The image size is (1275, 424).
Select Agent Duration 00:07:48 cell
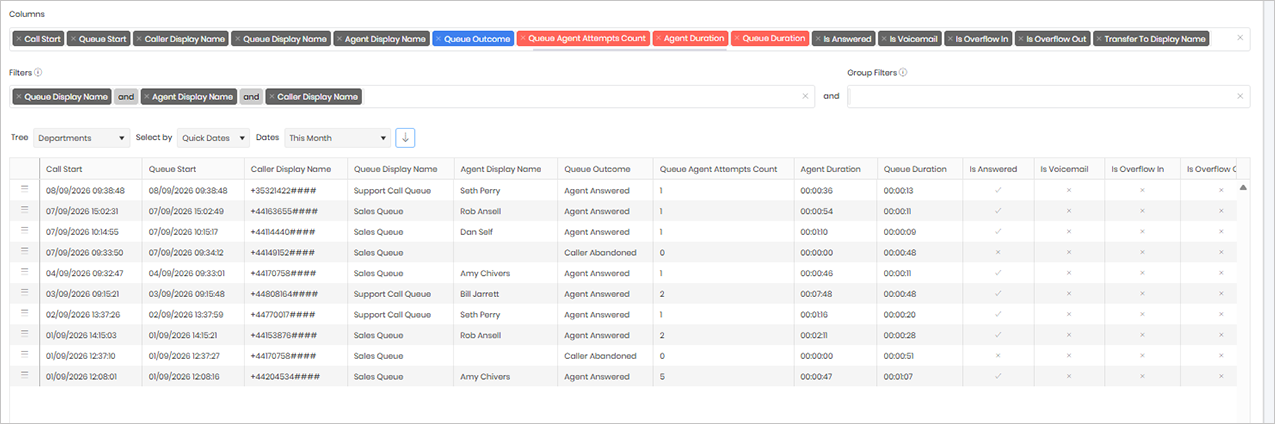tap(817, 294)
